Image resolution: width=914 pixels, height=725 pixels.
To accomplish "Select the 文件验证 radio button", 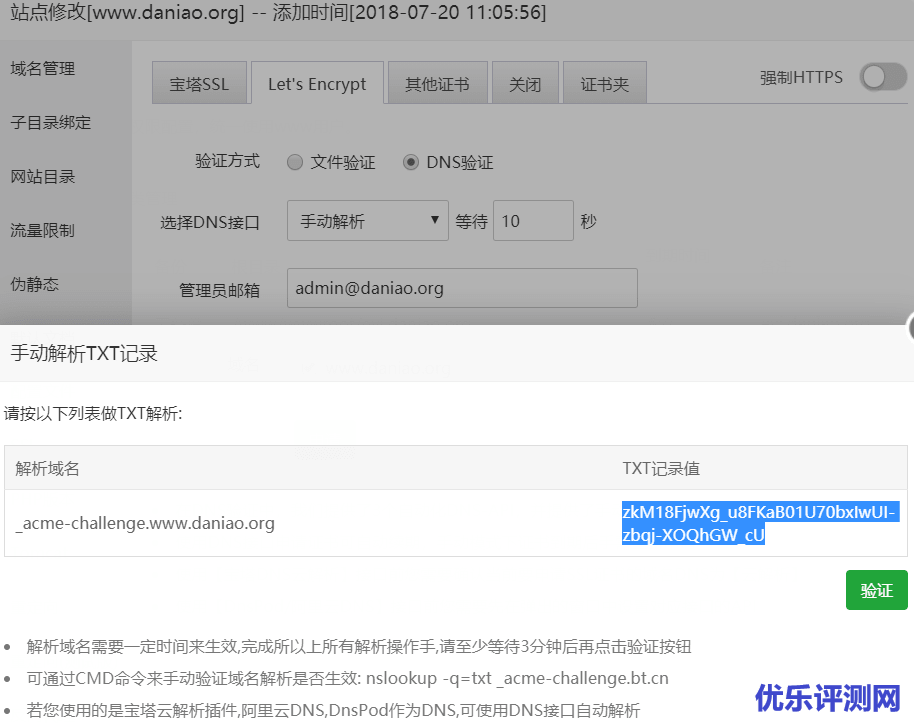I will 295,161.
